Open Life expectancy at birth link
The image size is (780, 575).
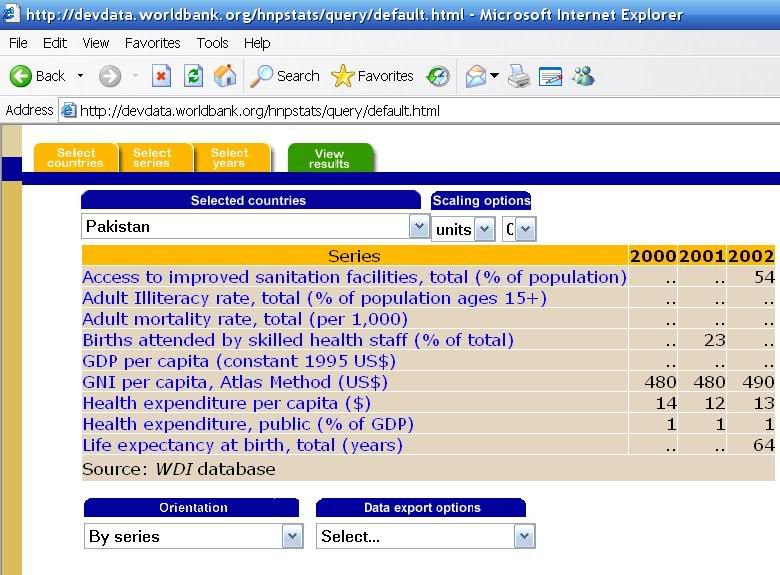point(243,445)
